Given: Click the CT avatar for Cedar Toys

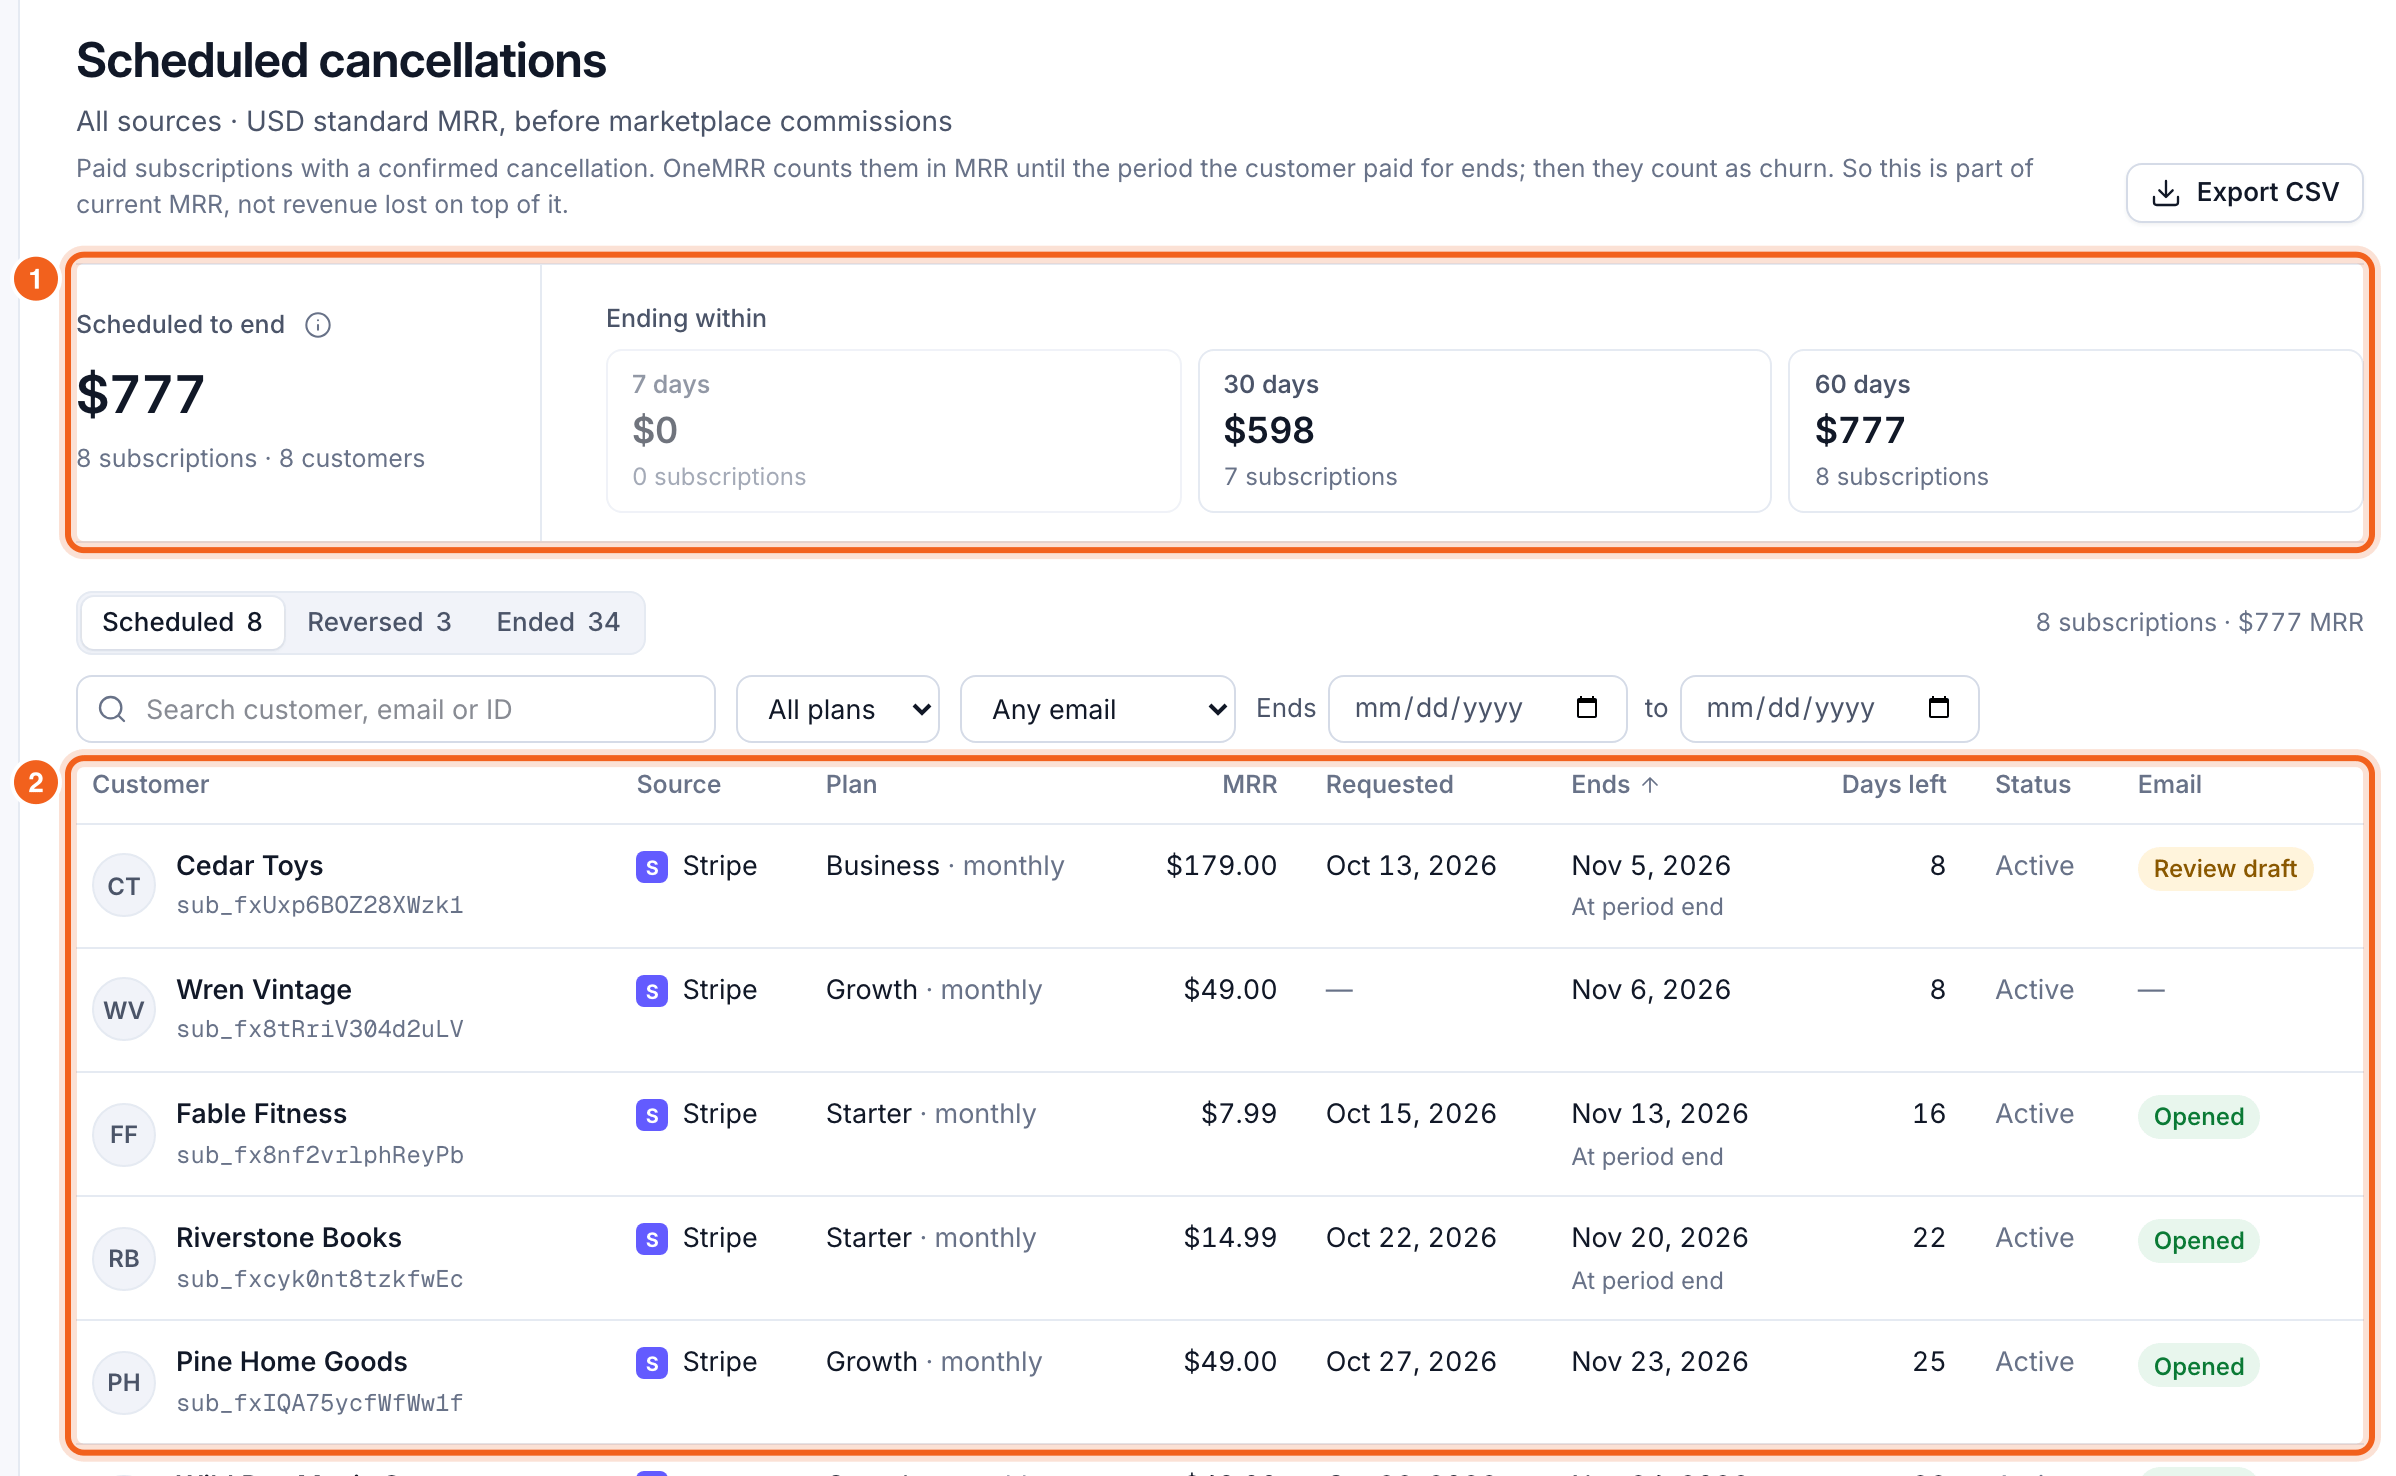Looking at the screenshot, I should click(x=124, y=886).
